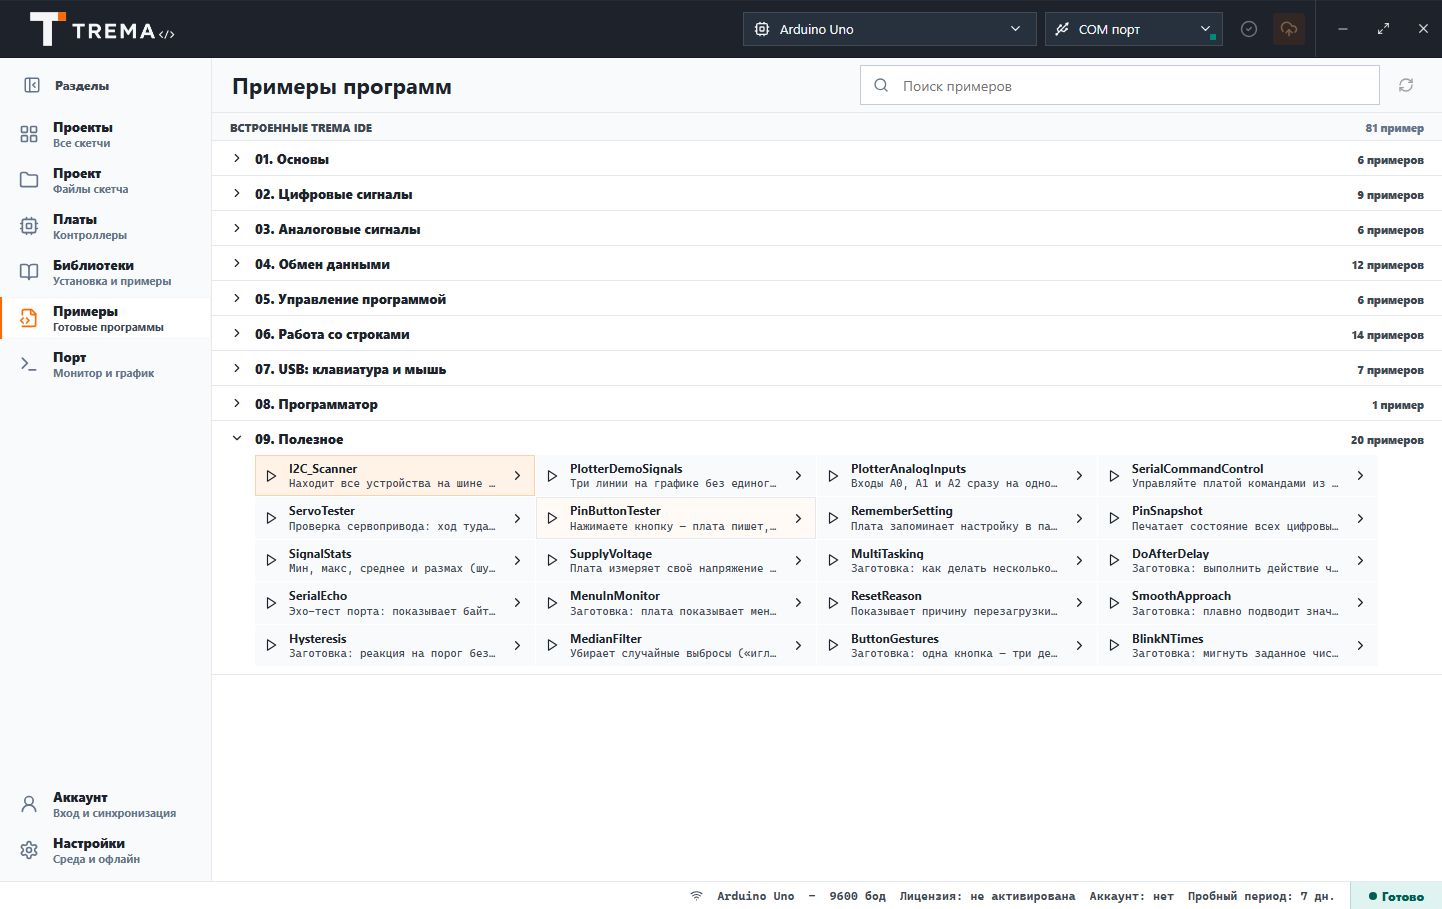The image size is (1442, 909).
Task: Run the MultiTasking play icon
Action: click(833, 561)
